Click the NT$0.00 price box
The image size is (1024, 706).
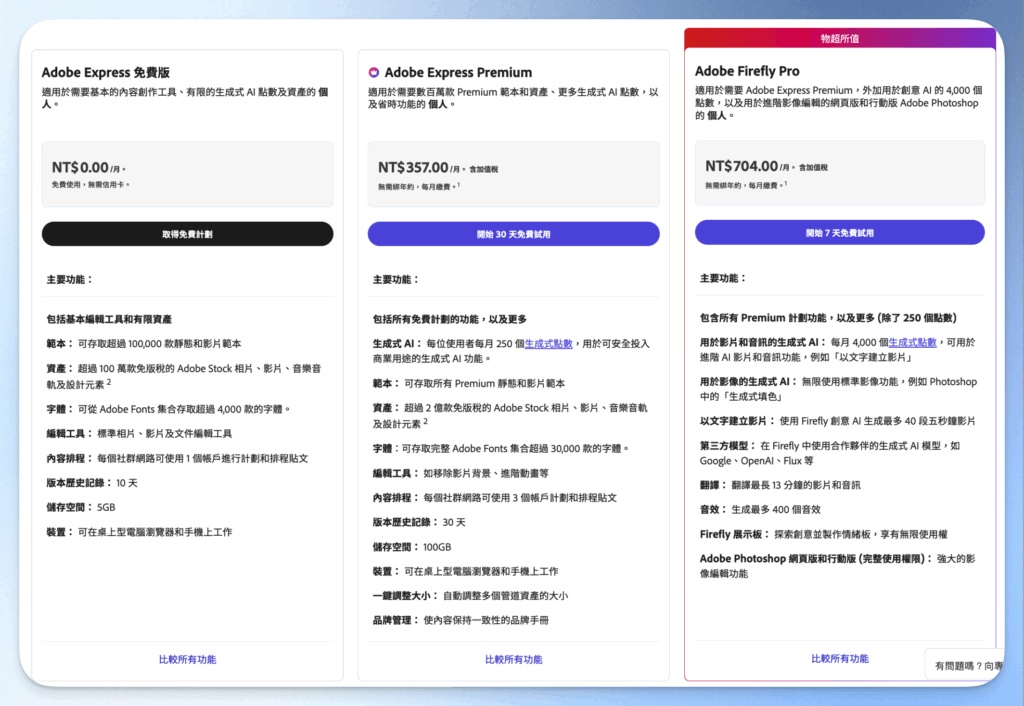tap(187, 174)
